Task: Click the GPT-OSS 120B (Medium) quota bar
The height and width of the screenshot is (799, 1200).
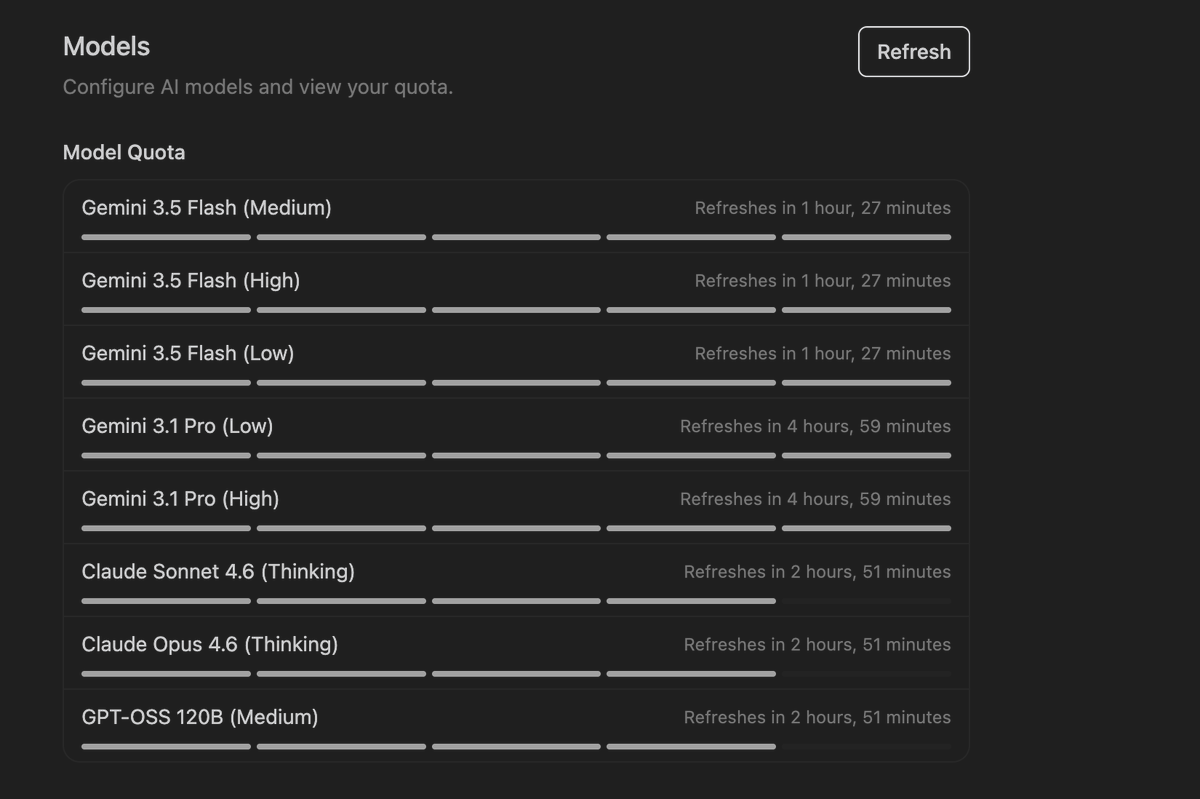Action: click(x=516, y=747)
